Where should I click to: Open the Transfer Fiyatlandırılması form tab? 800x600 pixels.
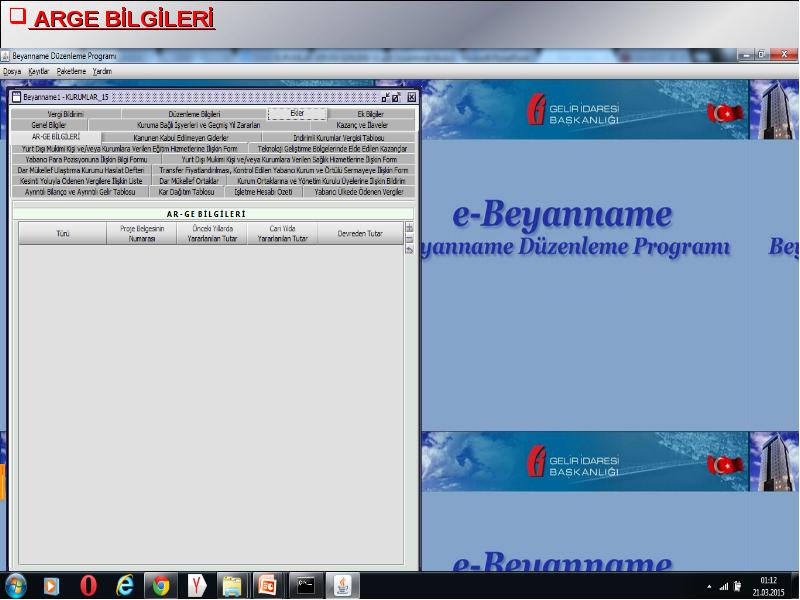(x=284, y=170)
